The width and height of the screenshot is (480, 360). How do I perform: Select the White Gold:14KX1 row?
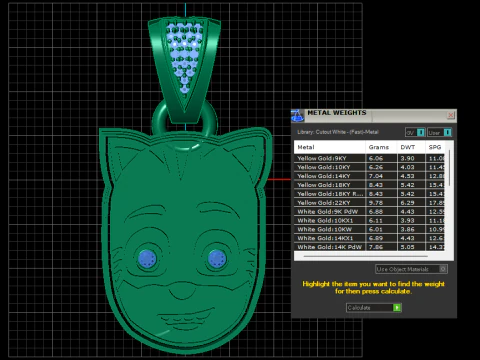[x=369, y=238]
